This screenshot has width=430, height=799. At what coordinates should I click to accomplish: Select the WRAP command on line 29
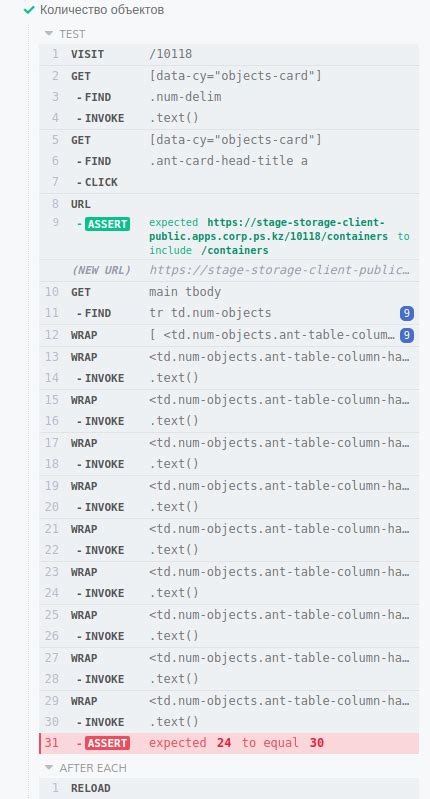(229, 701)
